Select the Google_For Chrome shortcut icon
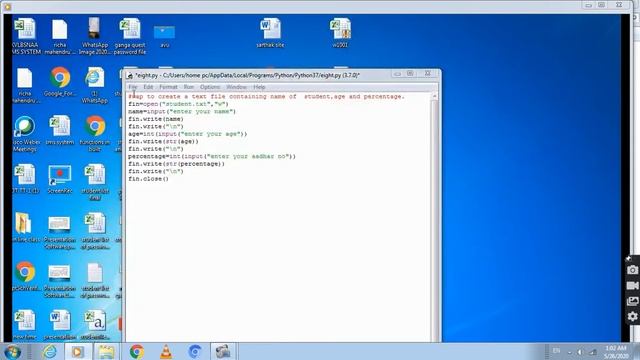 point(60,82)
